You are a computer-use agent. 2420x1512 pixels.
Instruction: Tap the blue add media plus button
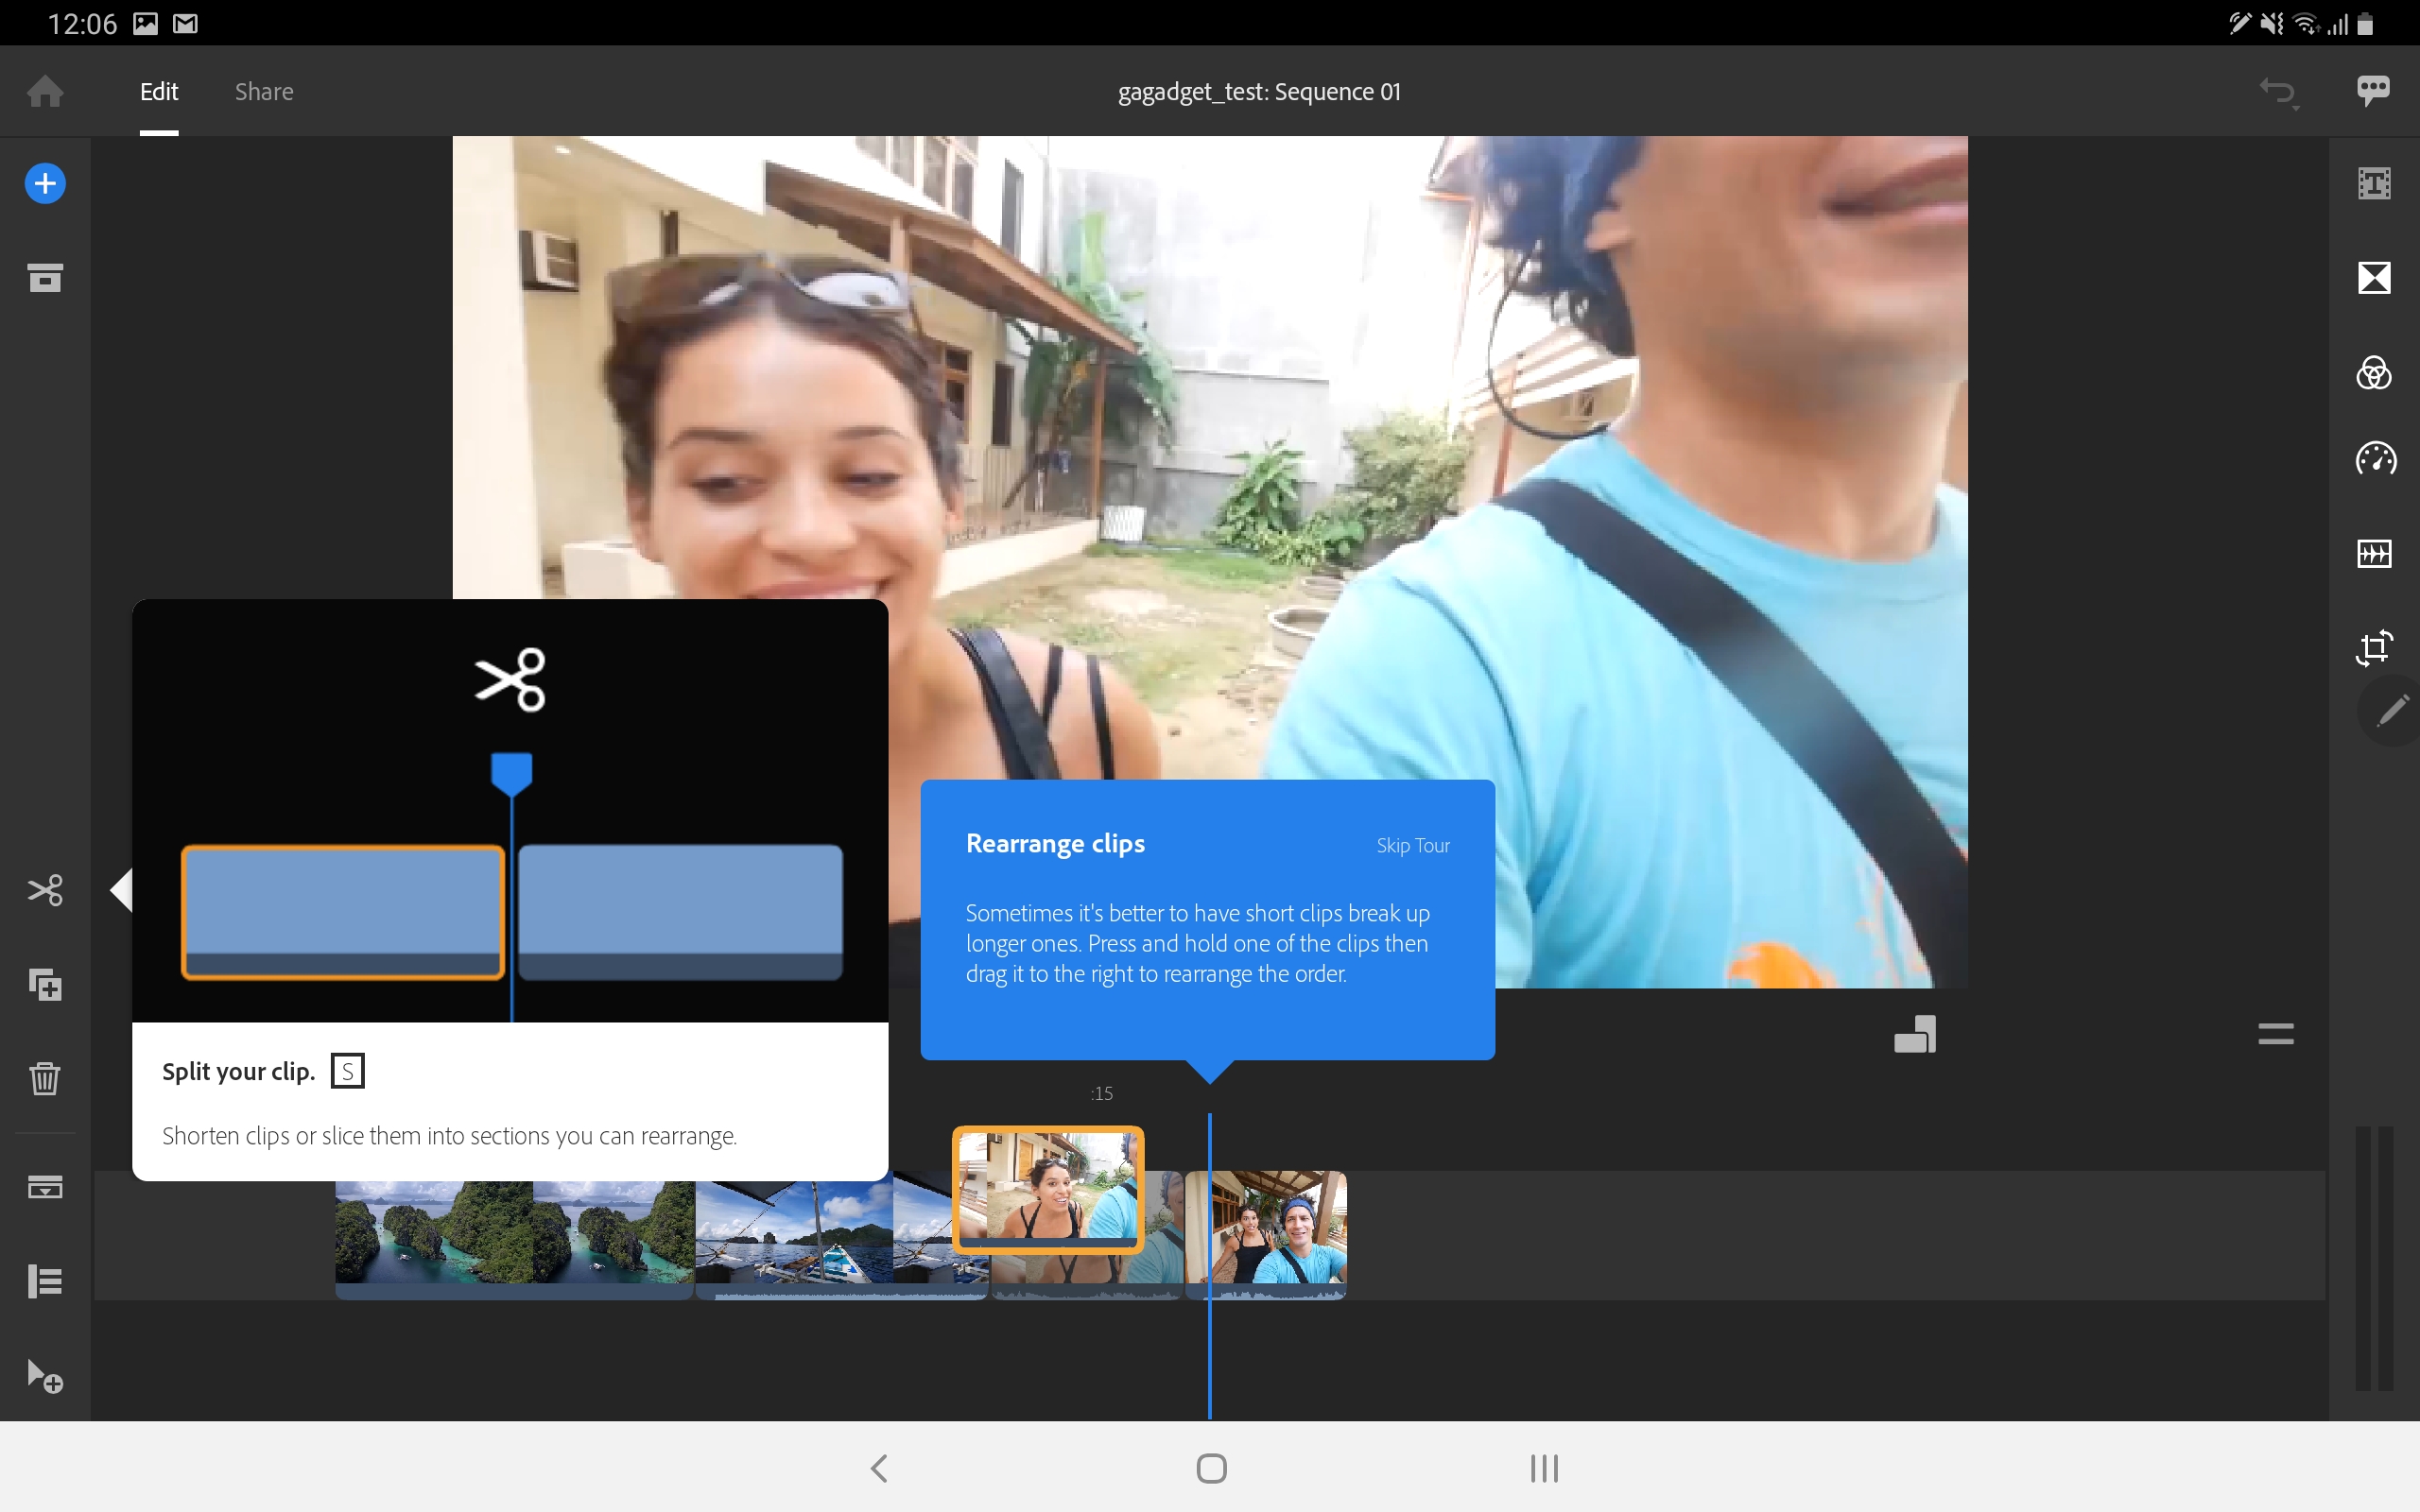[45, 184]
